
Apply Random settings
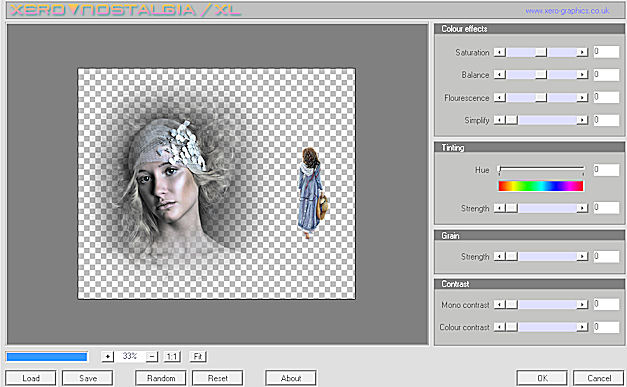(x=161, y=378)
